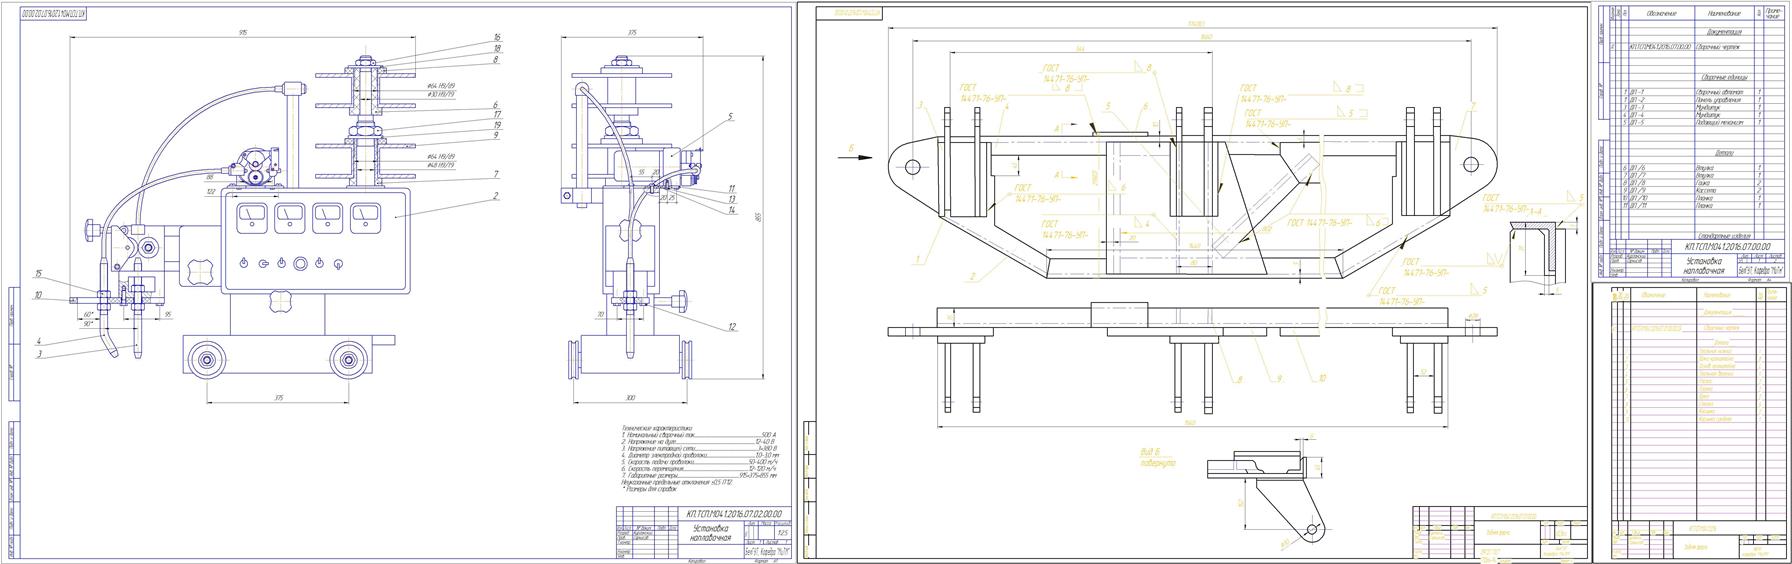Screen dimensions: 1792x564
Task: Click the 1:25 scale cell in left title block
Action: (x=782, y=532)
